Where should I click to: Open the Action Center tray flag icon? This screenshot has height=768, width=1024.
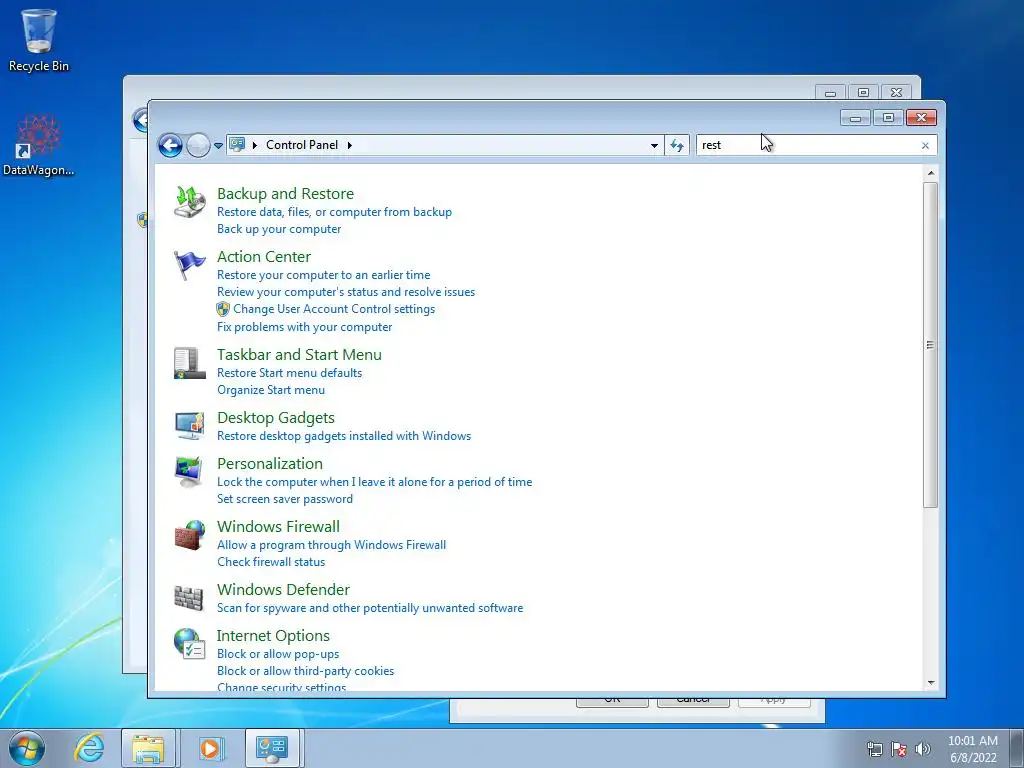(x=899, y=749)
